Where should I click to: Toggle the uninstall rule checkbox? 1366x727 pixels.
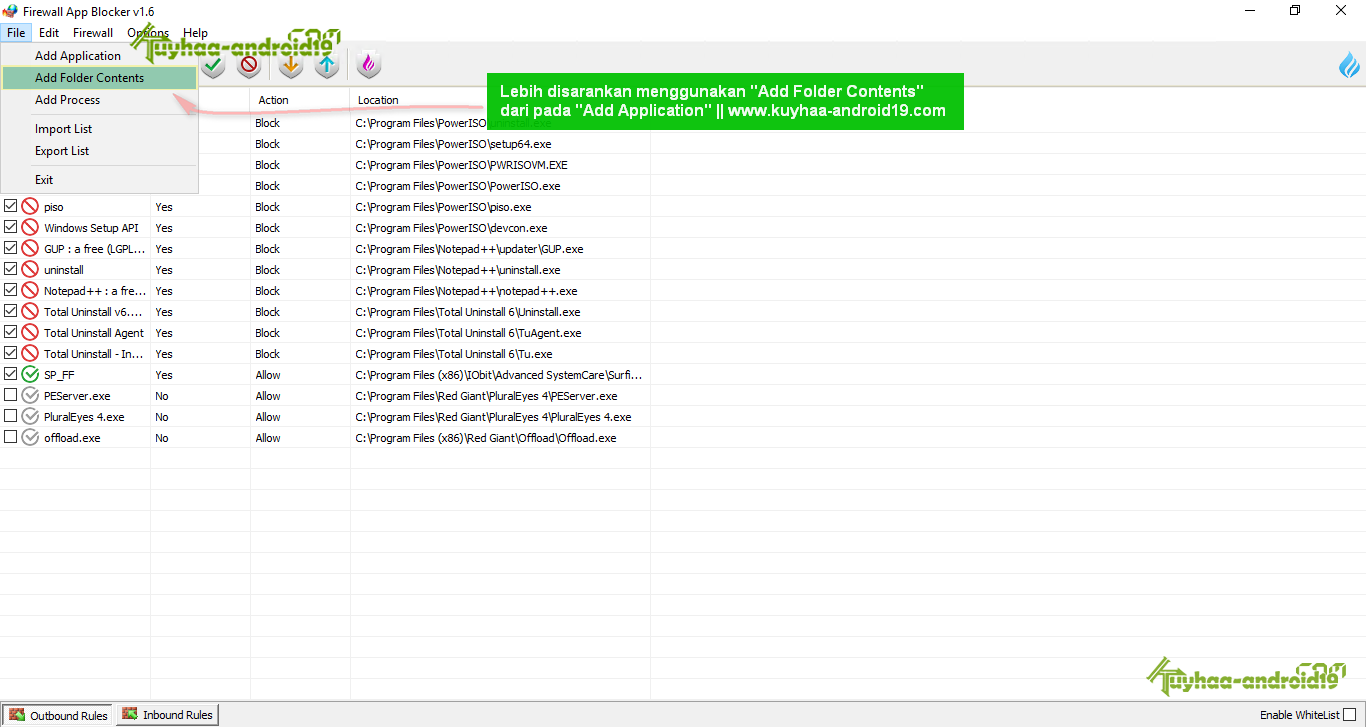(10, 269)
